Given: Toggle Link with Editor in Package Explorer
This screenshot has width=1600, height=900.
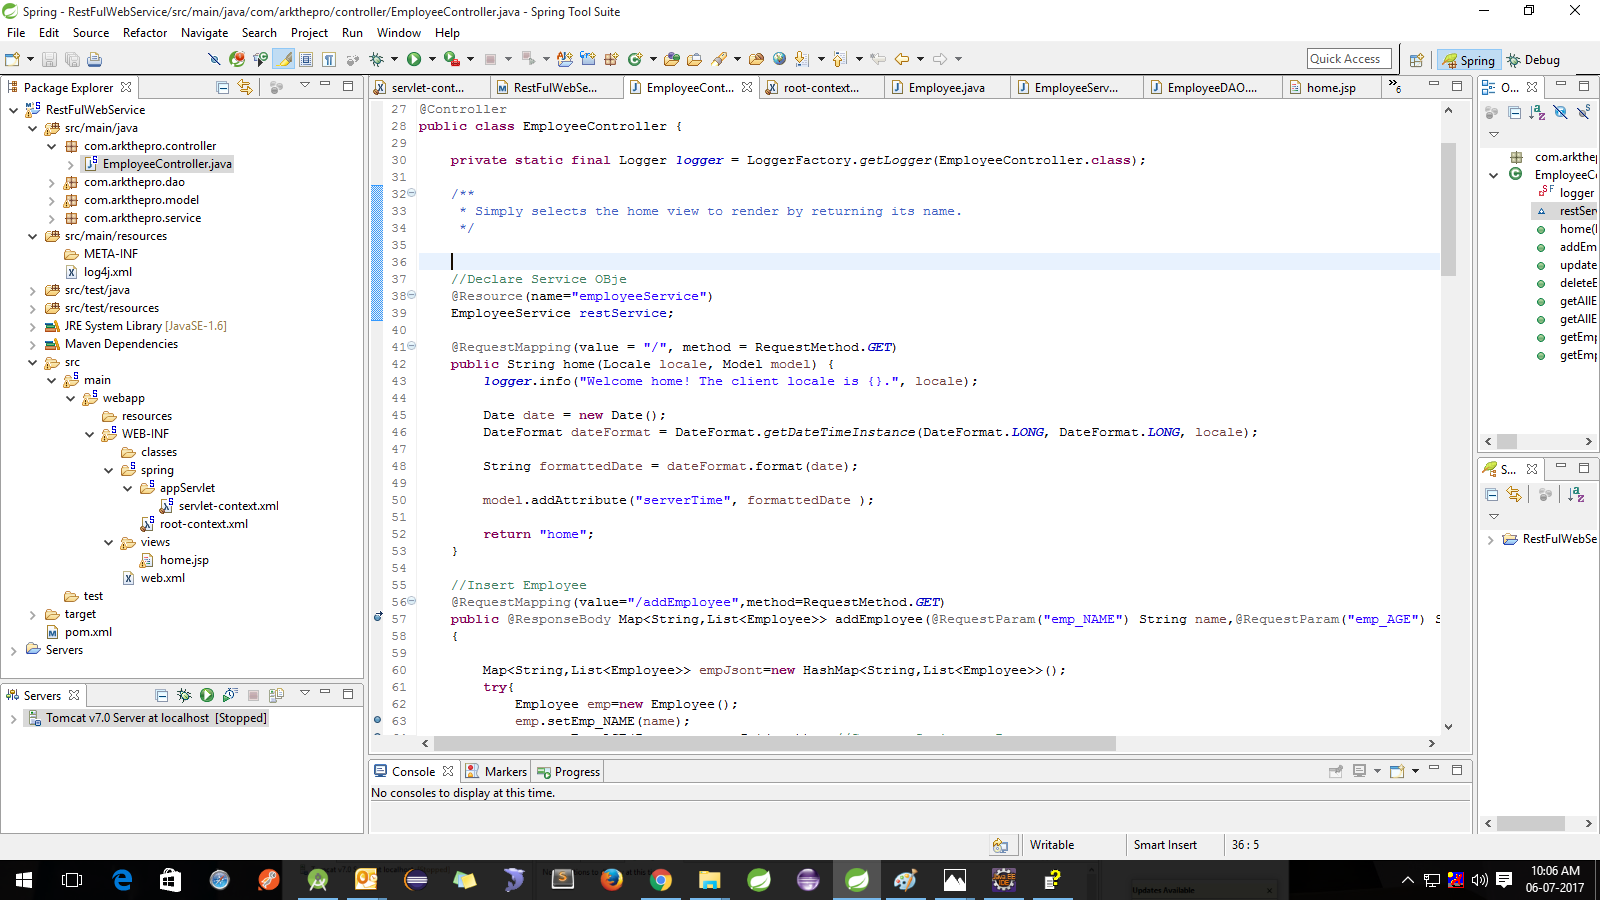Looking at the screenshot, I should coord(245,87).
